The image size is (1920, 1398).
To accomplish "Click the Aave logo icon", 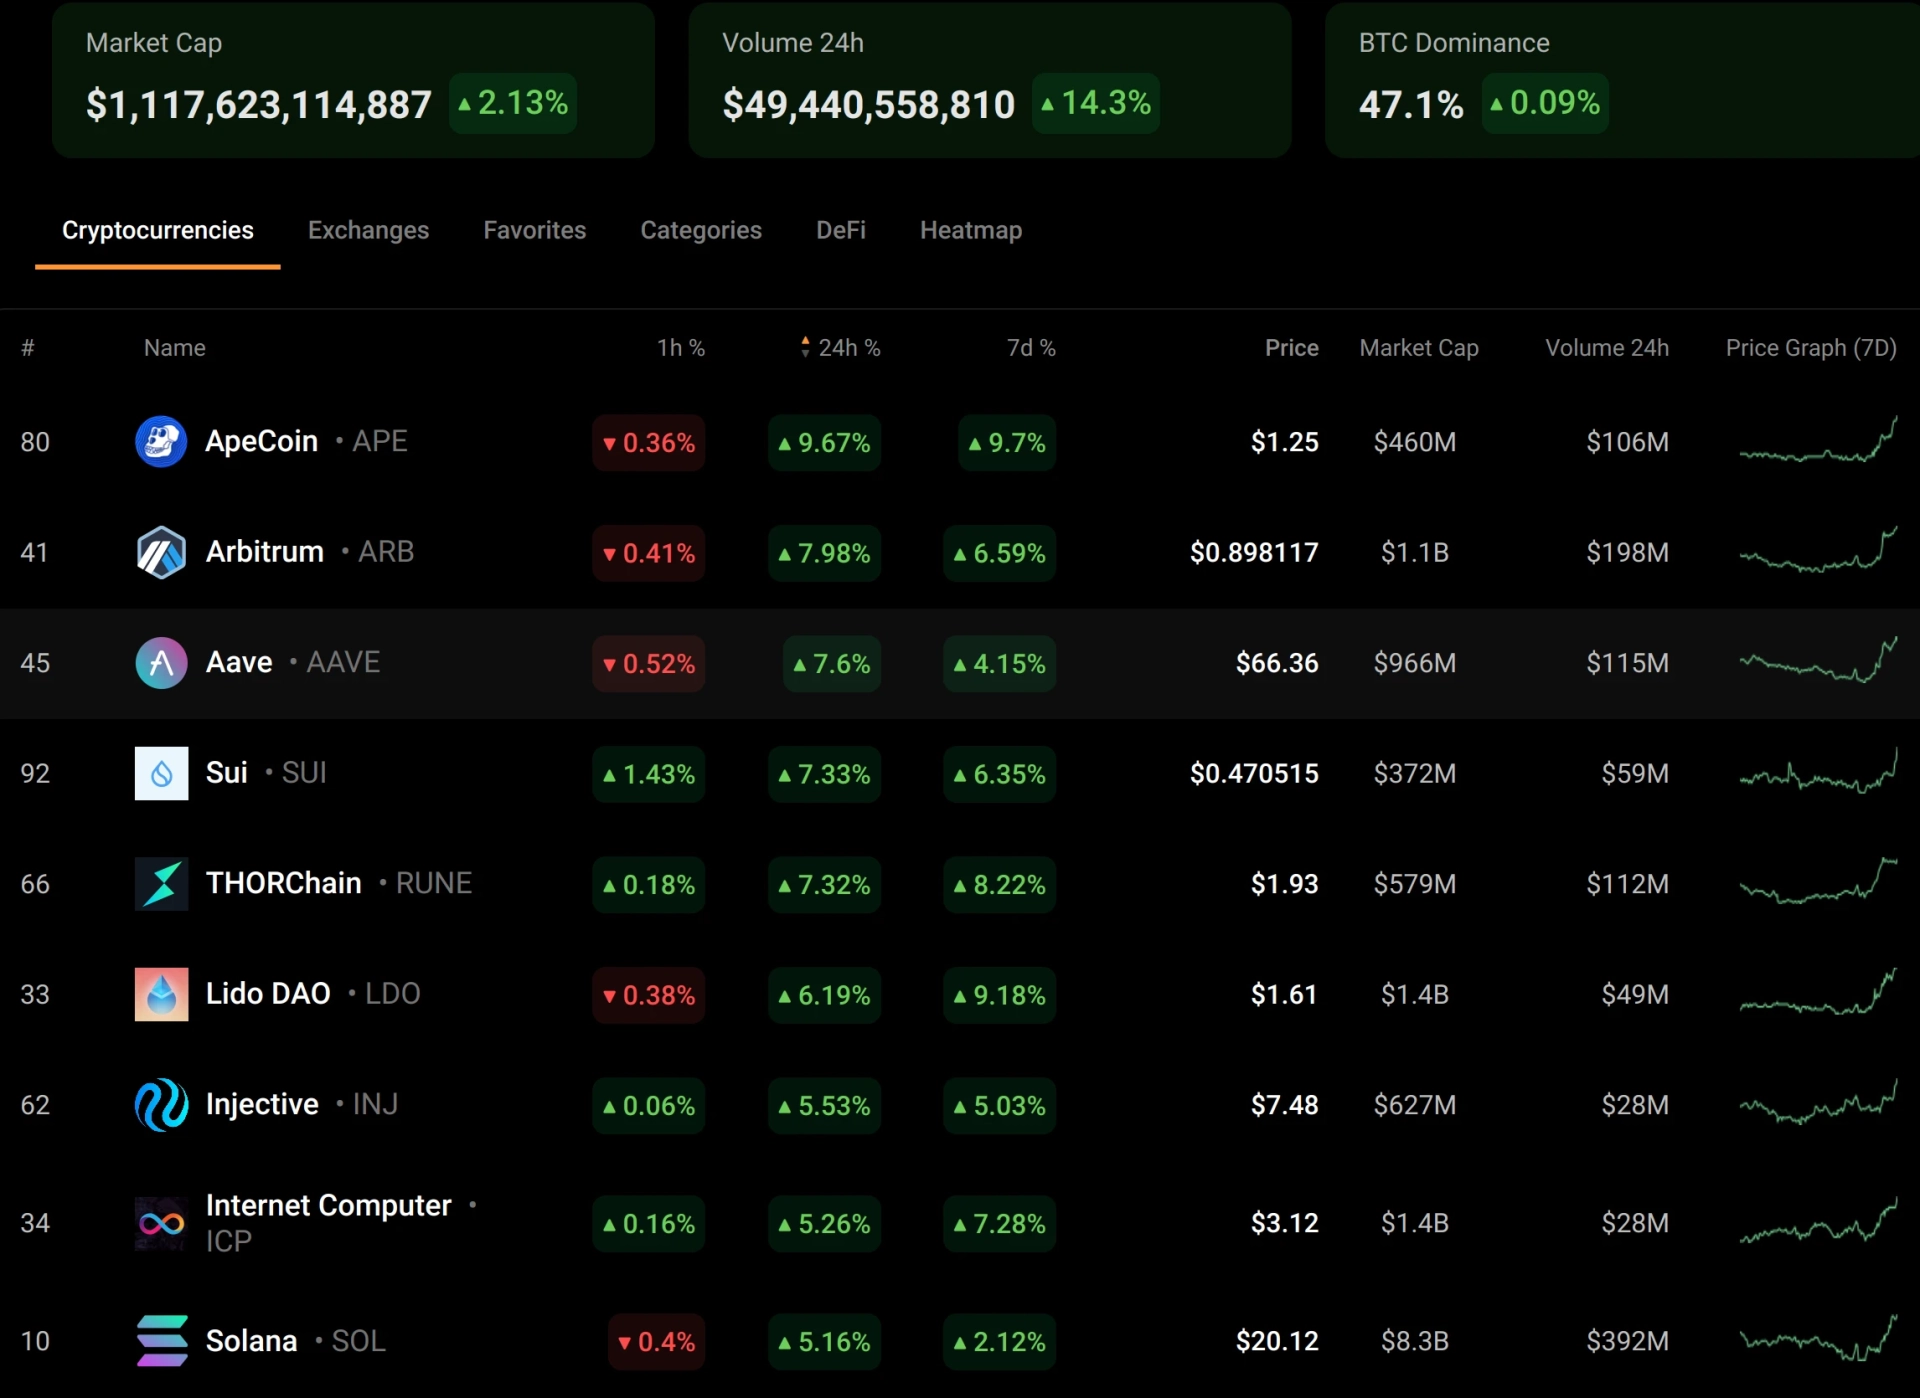I will click(161, 663).
